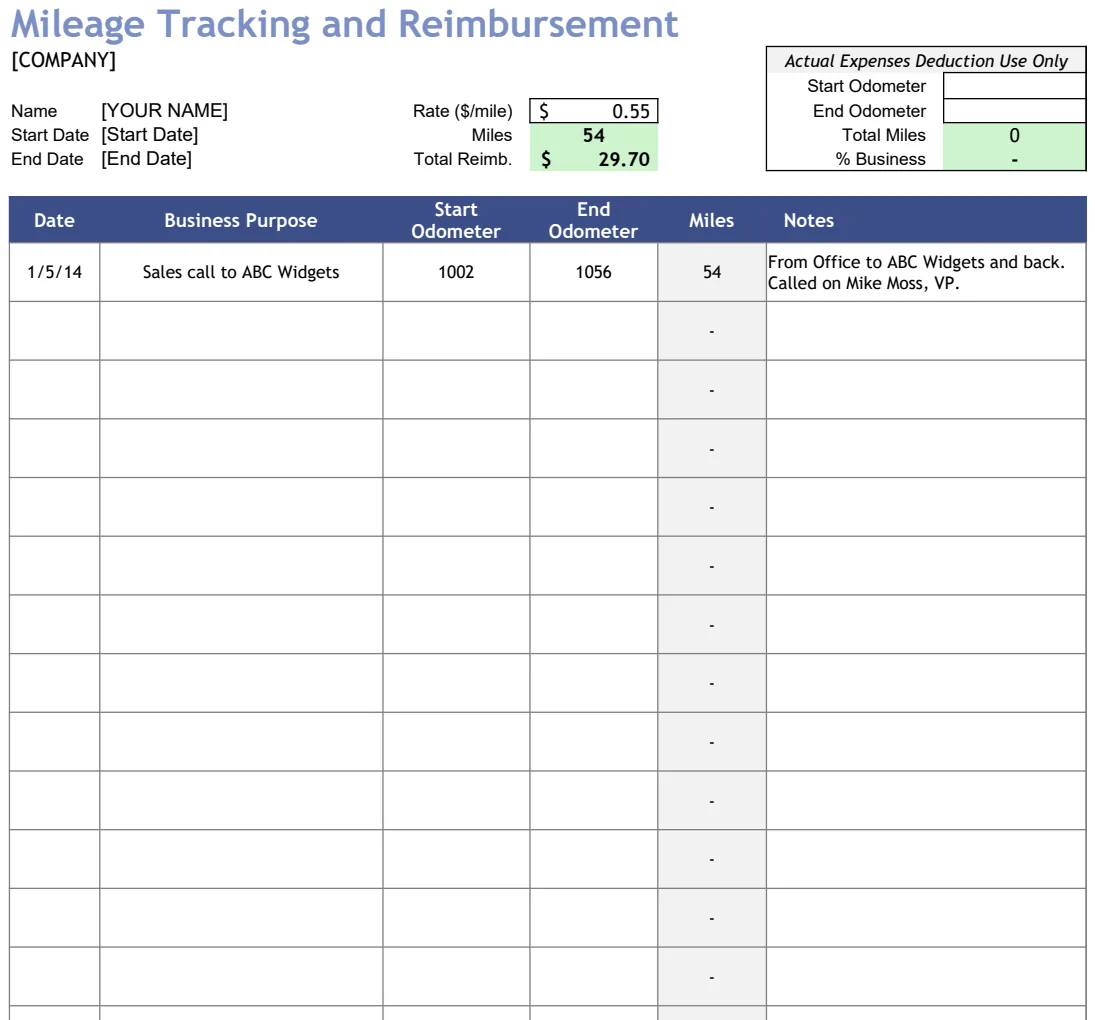Select the miles cell 54 in first row

tap(712, 272)
